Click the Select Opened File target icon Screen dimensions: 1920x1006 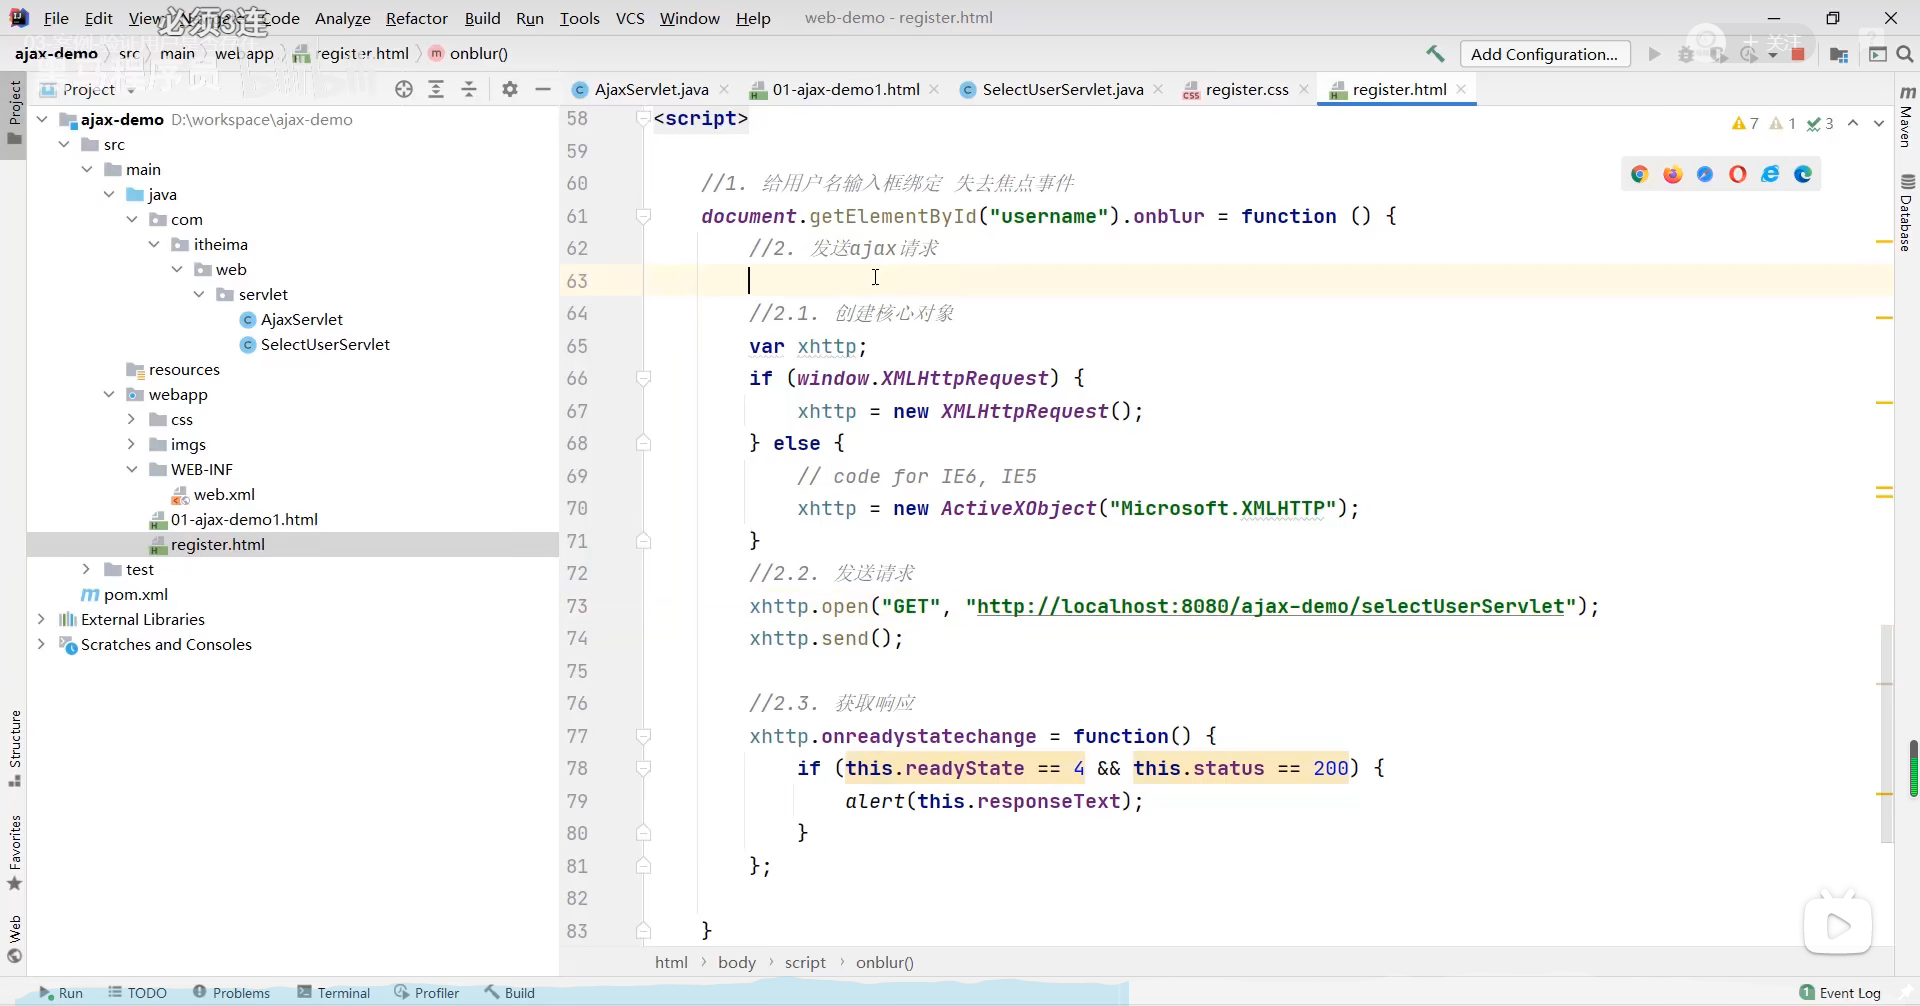pyautogui.click(x=404, y=89)
